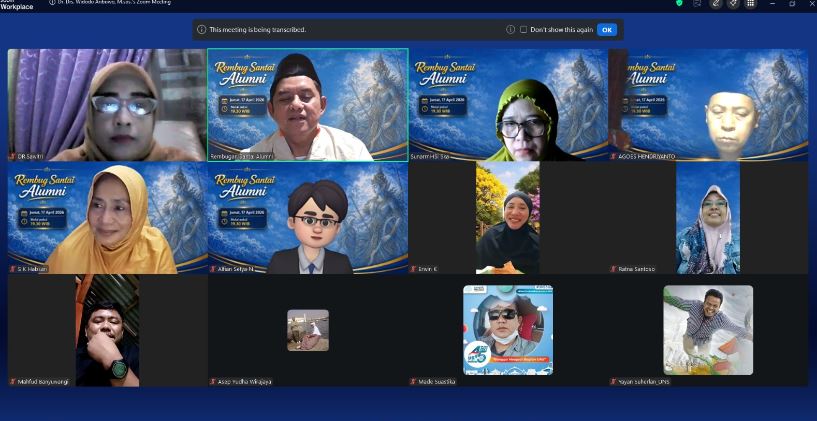Select Alfian Setya's cartoon avatar tile
Image resolution: width=817 pixels, height=421 pixels.
(307, 218)
